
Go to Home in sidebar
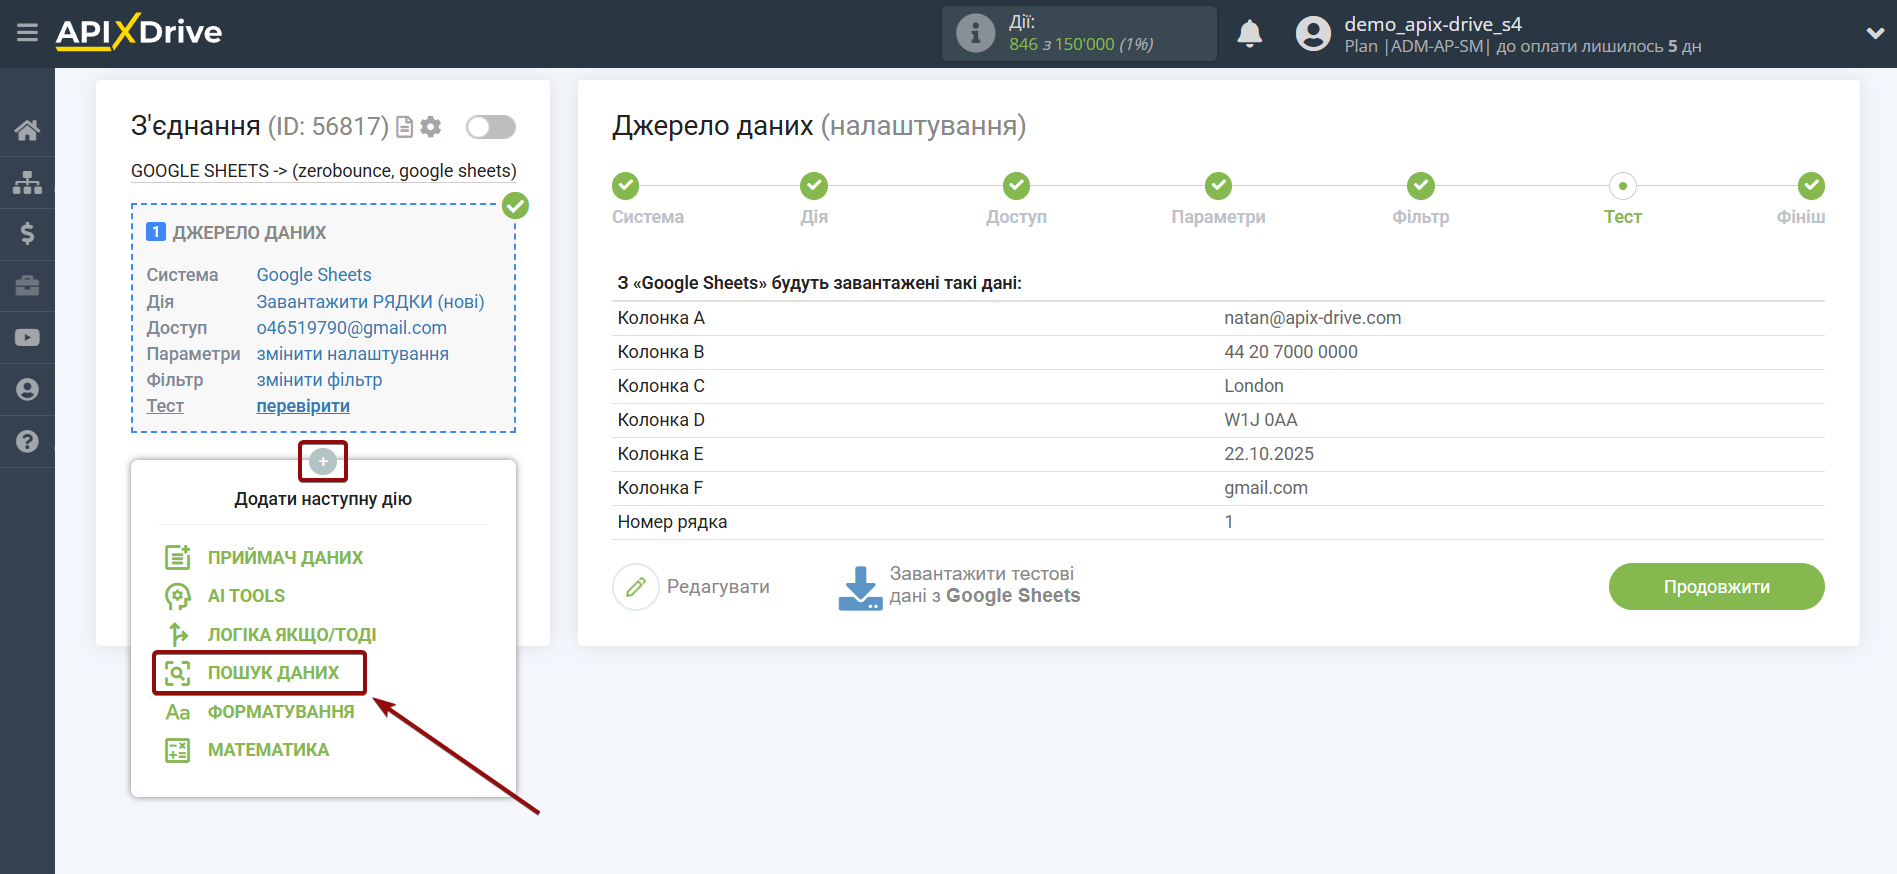(x=27, y=130)
